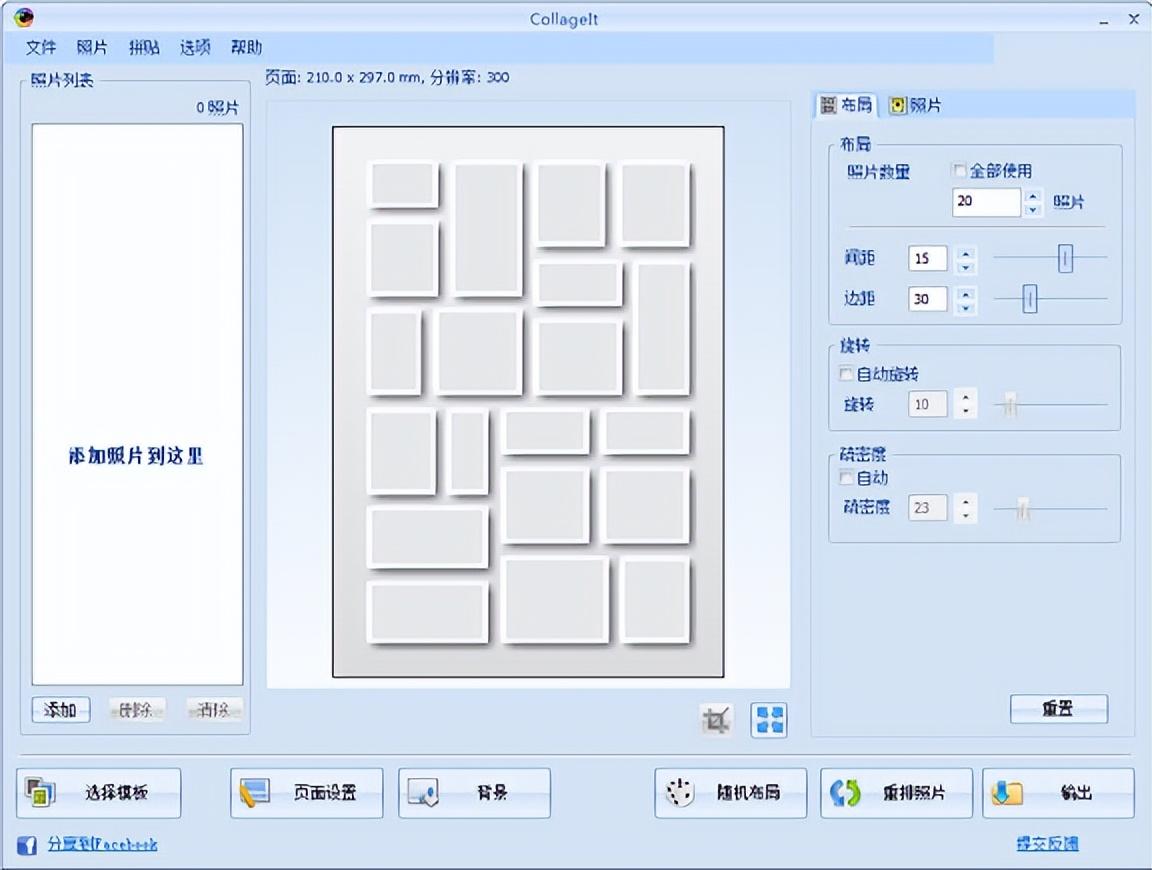Switch to the 照片 tab
Screen dimensions: 1152x870
915,105
